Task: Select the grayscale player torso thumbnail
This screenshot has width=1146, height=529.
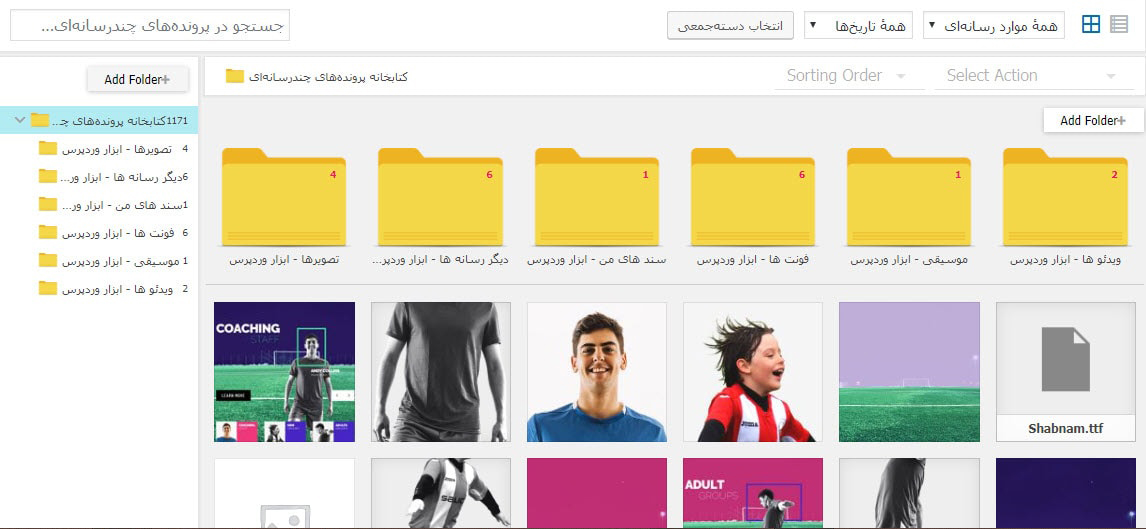Action: click(441, 372)
